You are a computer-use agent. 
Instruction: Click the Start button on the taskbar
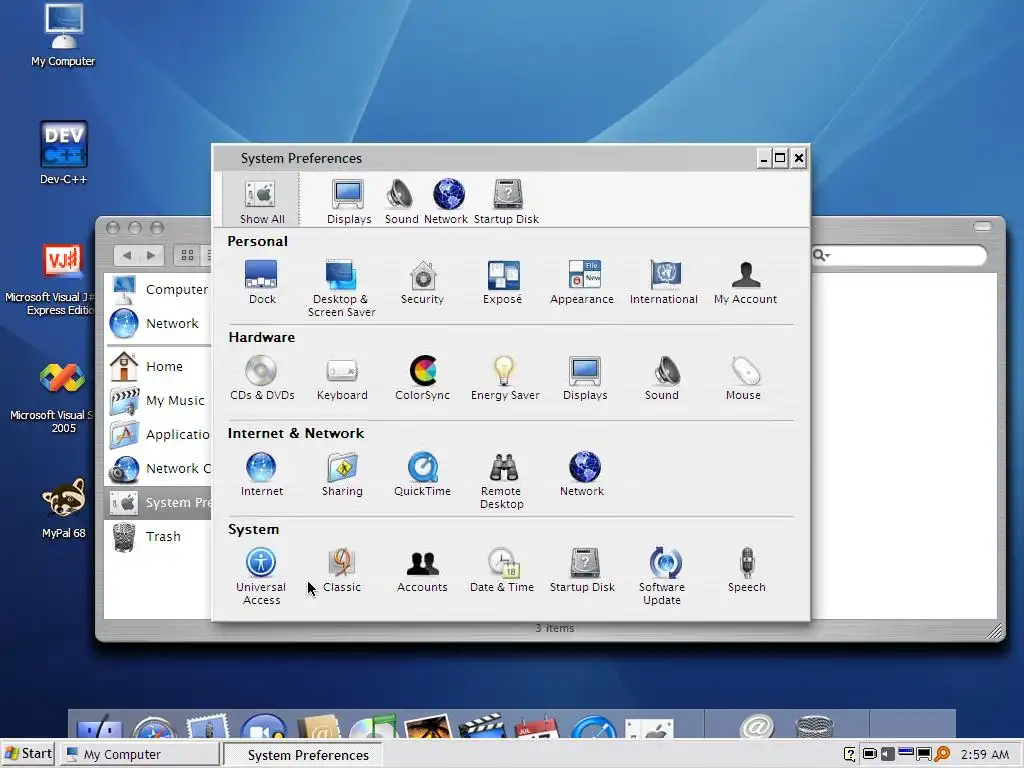point(28,754)
